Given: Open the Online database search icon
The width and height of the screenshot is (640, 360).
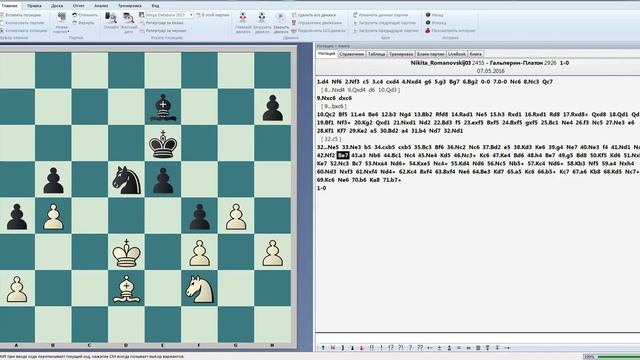Looking at the screenshot, I should coord(110,18).
